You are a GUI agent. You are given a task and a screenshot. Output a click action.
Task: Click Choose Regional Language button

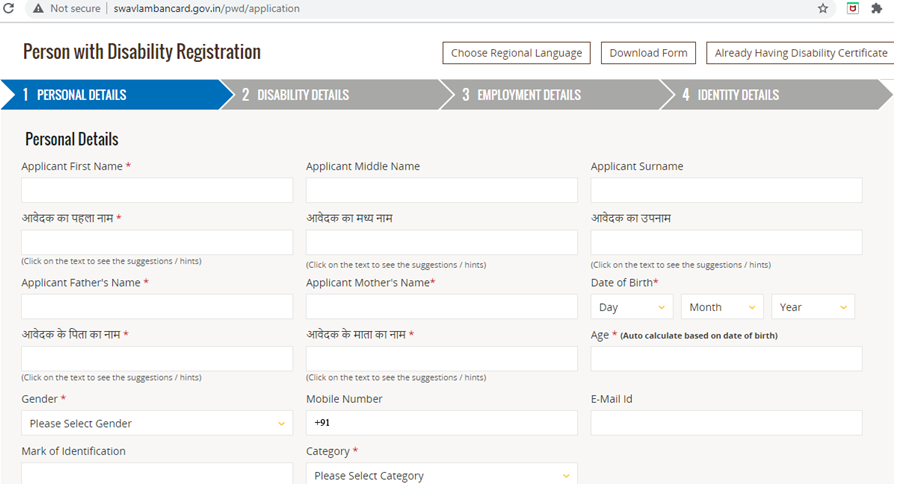click(x=516, y=53)
